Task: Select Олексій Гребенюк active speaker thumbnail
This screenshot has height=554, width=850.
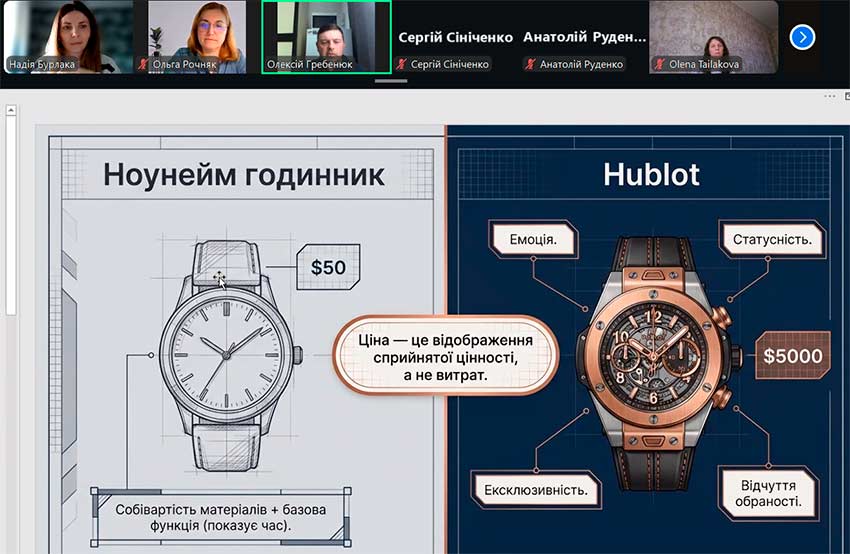Action: point(326,37)
